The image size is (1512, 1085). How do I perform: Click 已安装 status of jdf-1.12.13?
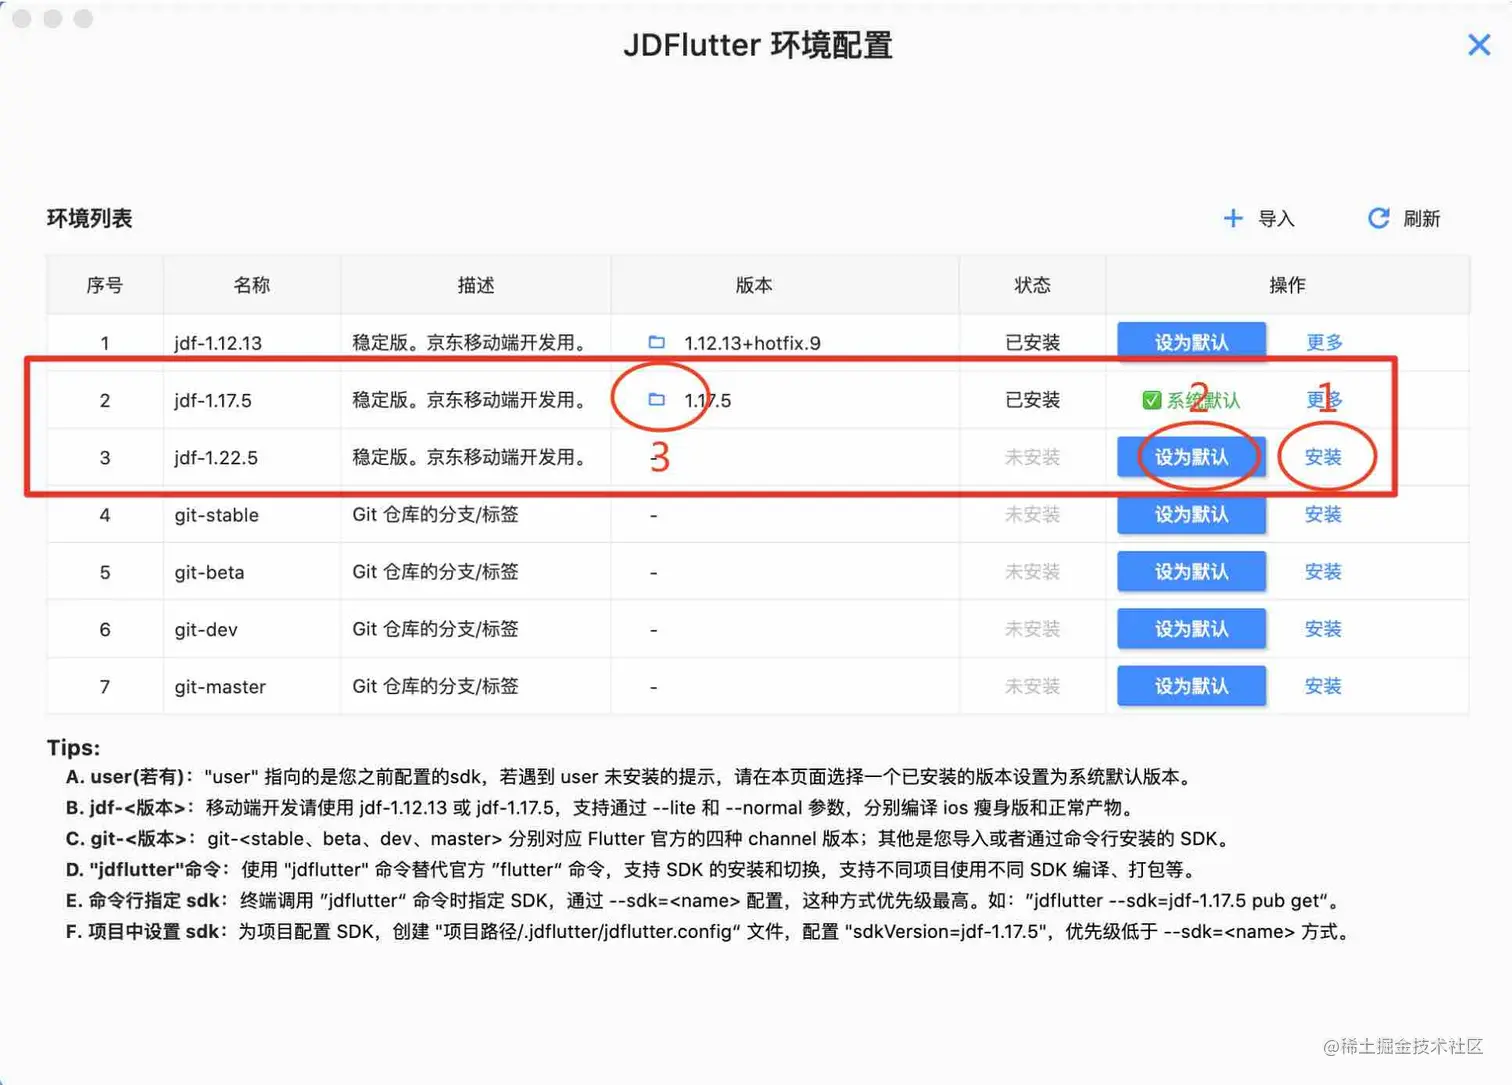point(1032,342)
